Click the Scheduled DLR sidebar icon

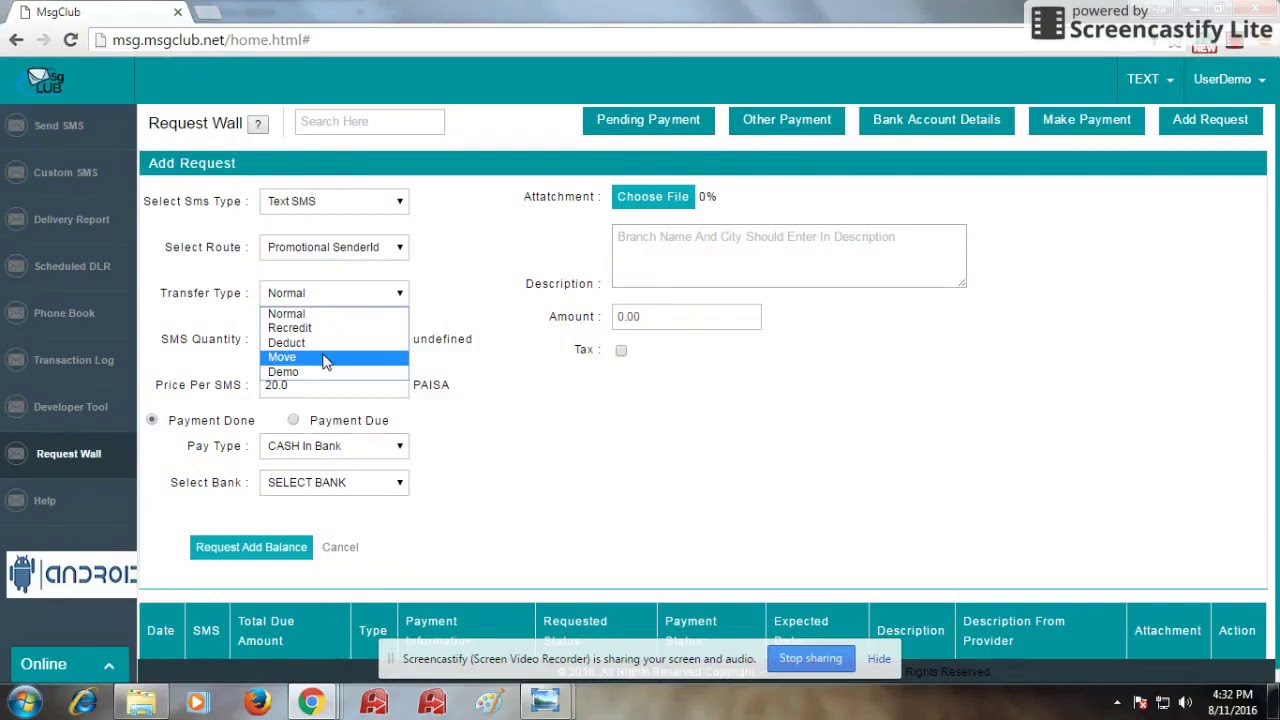tap(16, 267)
